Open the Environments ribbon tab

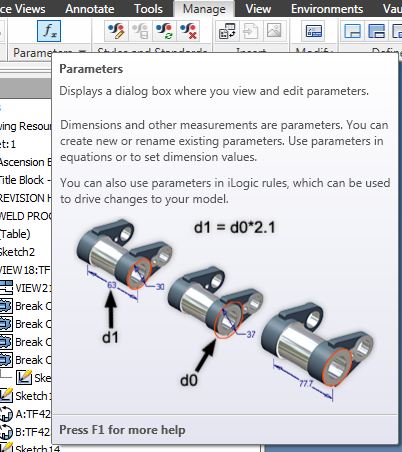pyautogui.click(x=327, y=9)
